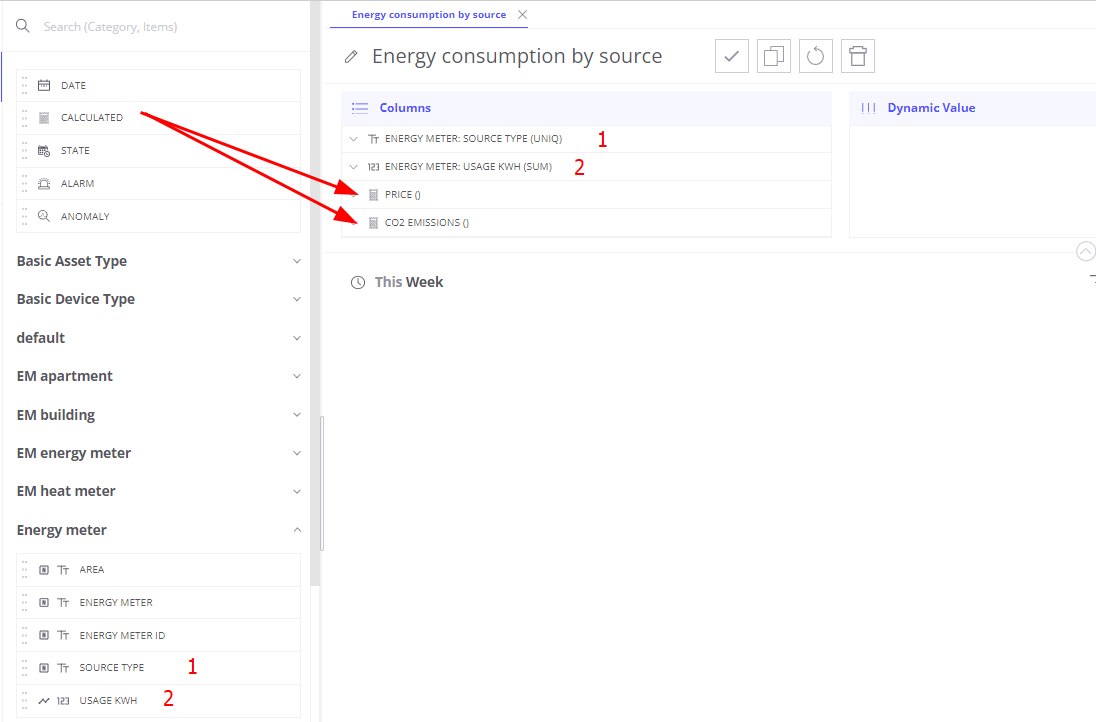Click the pencil edit icon beside title
Screen dimensions: 1096x722
(x=351, y=57)
